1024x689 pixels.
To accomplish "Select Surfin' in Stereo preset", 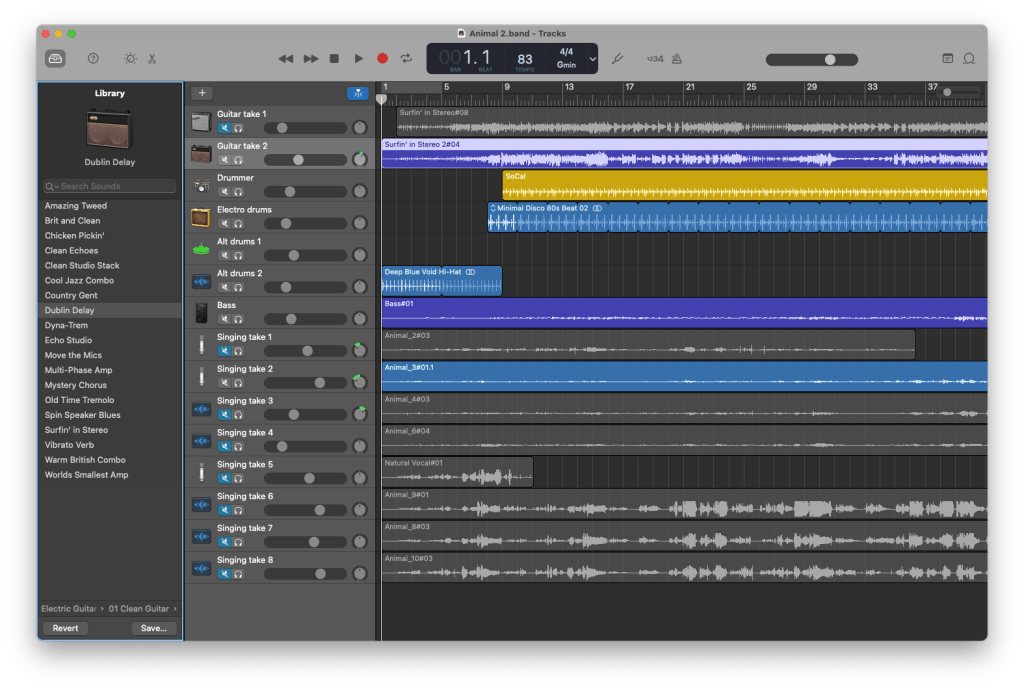I will (76, 430).
